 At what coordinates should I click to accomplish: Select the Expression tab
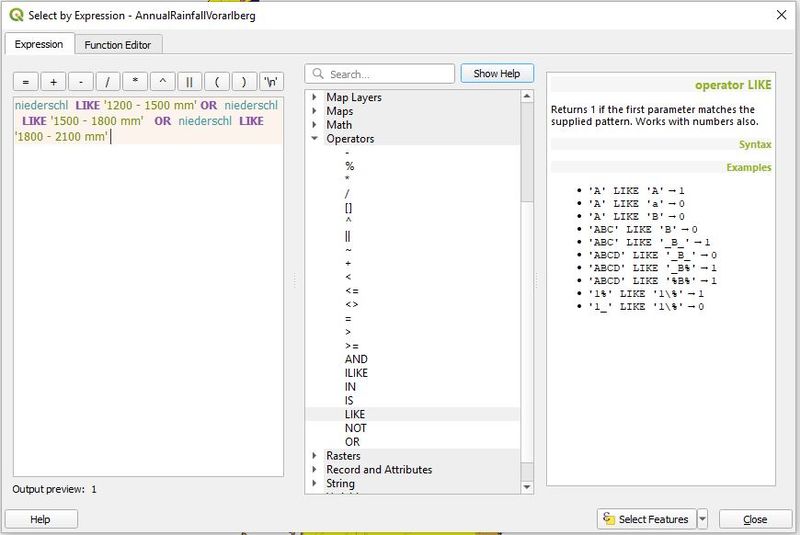pyautogui.click(x=39, y=45)
